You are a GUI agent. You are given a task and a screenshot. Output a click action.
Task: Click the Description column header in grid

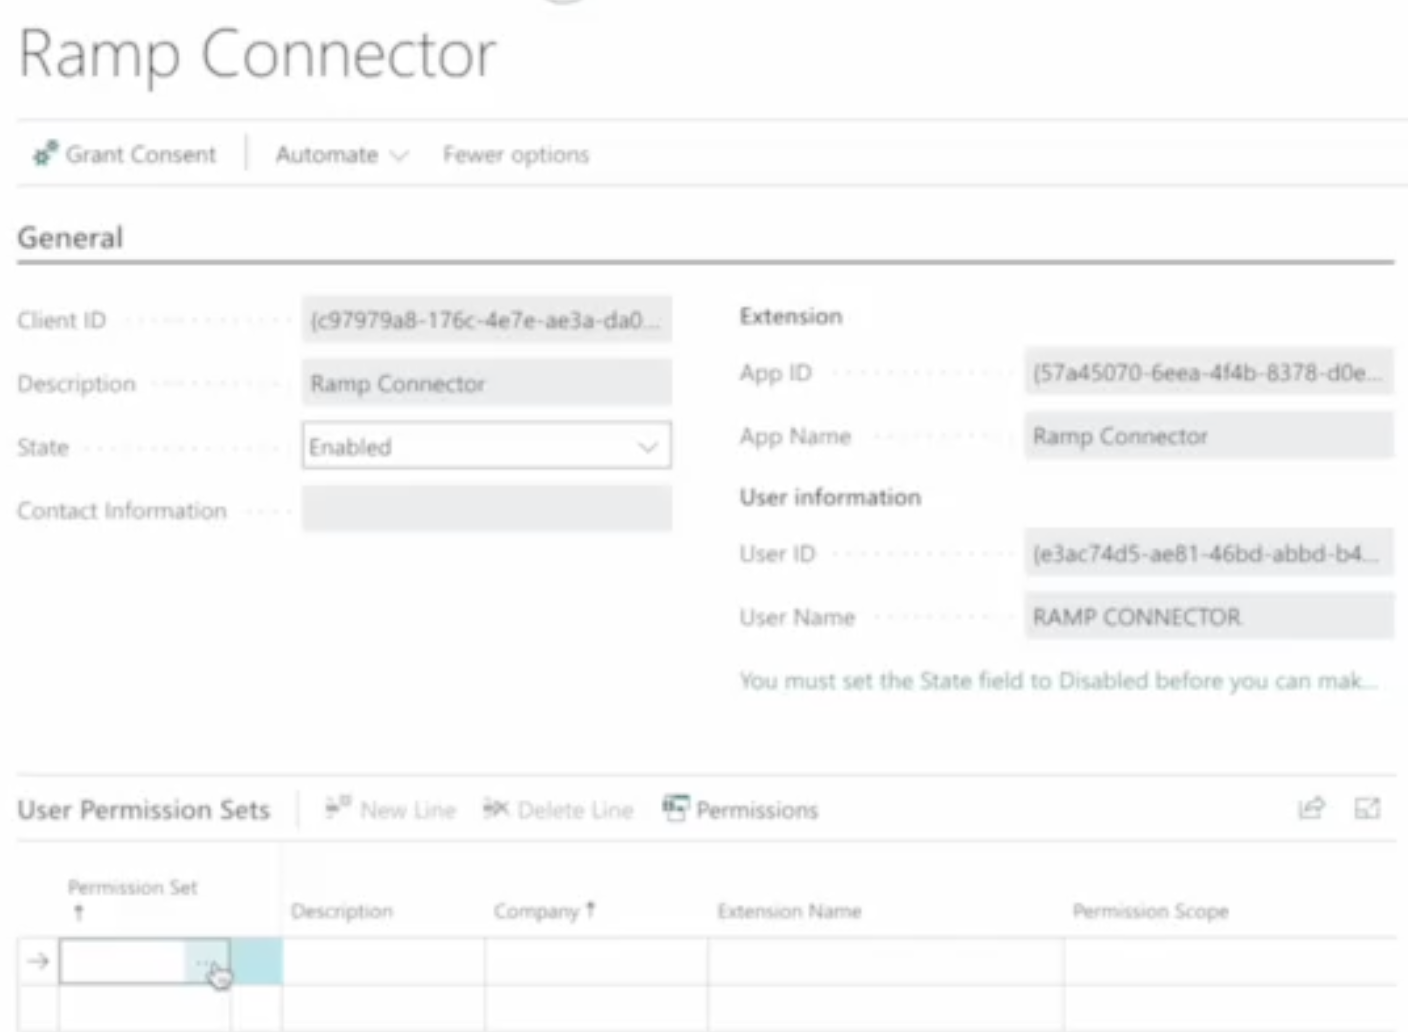(x=342, y=911)
